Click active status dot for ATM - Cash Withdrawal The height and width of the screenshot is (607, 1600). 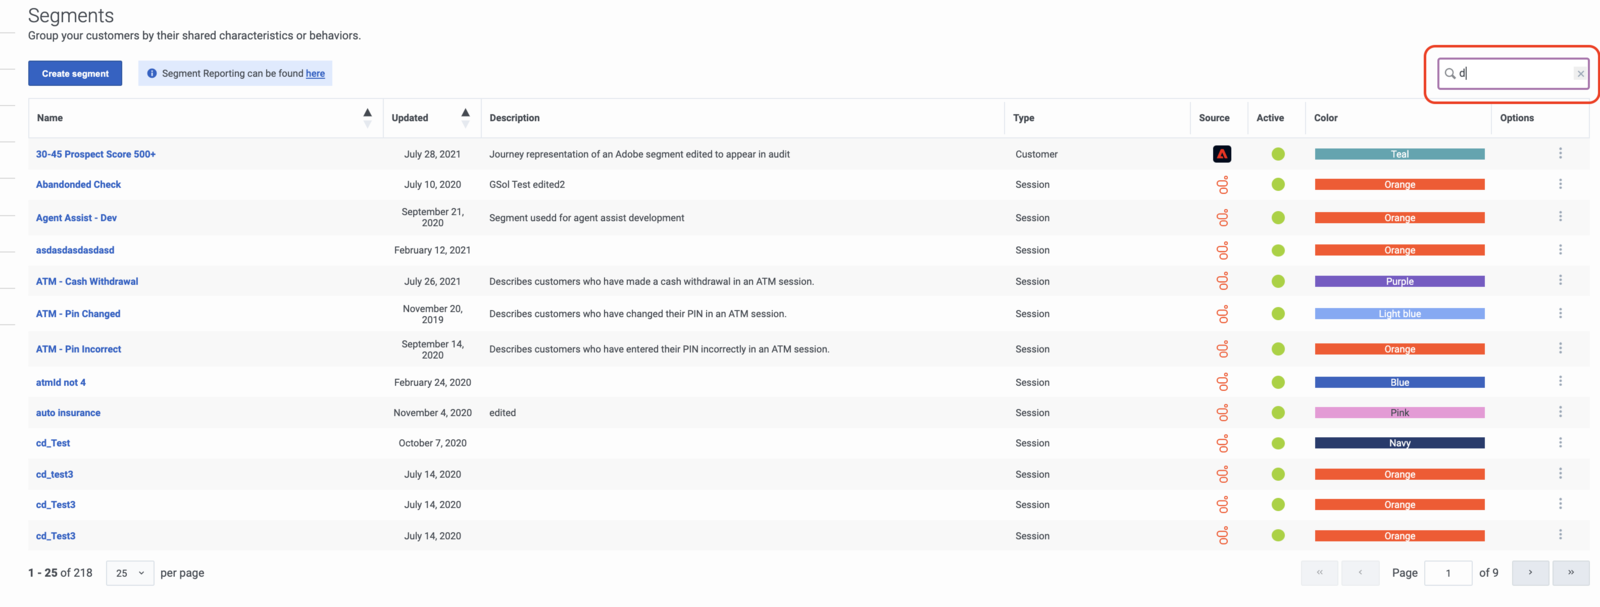(1278, 281)
